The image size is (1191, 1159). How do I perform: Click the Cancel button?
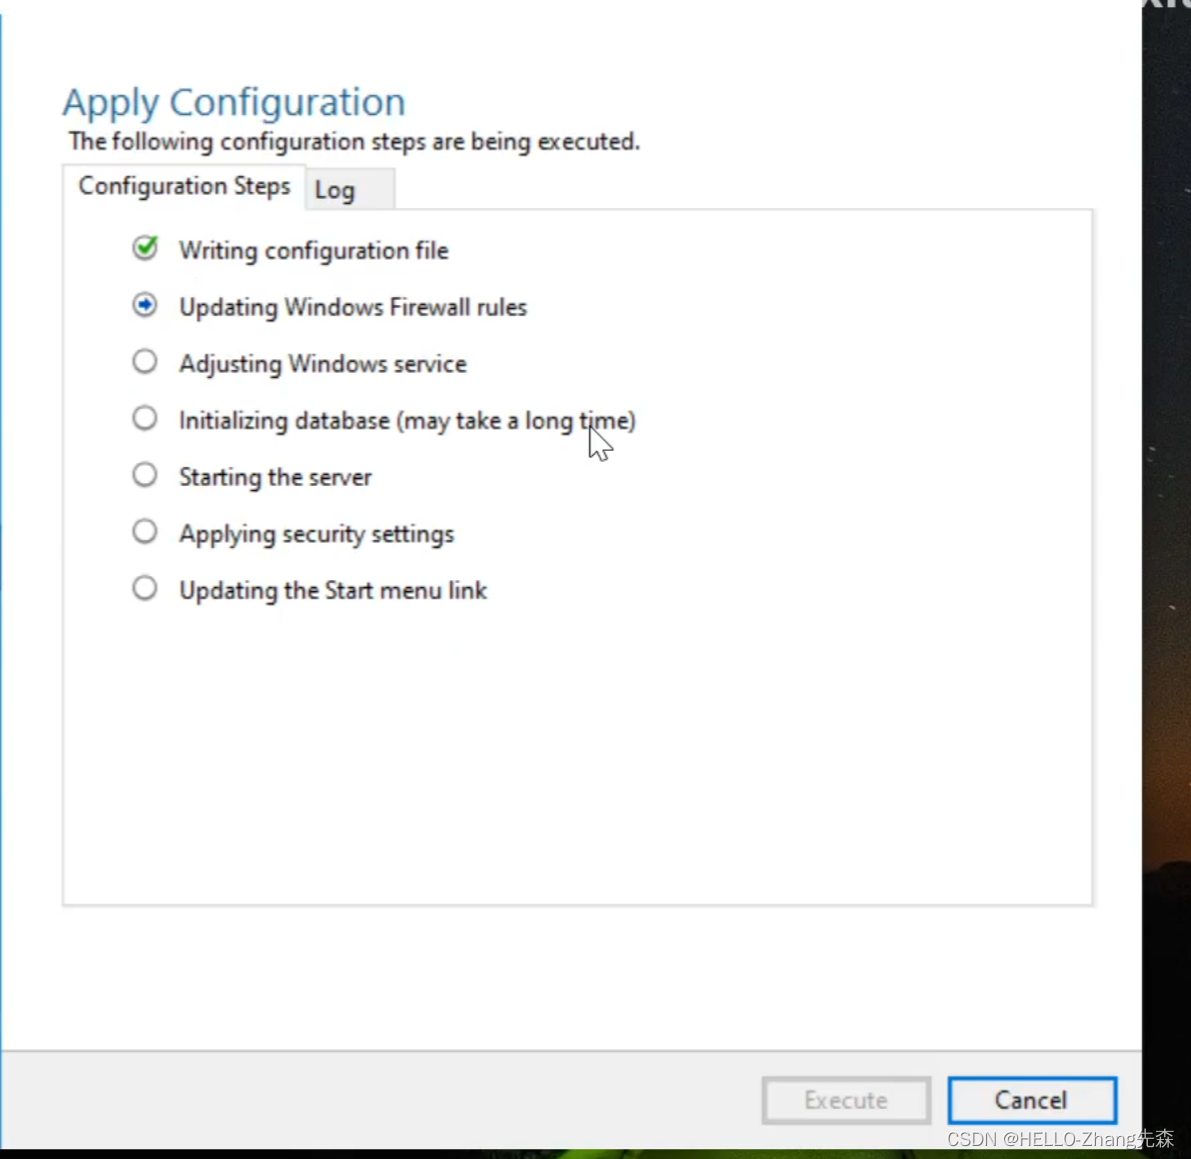click(1031, 1100)
